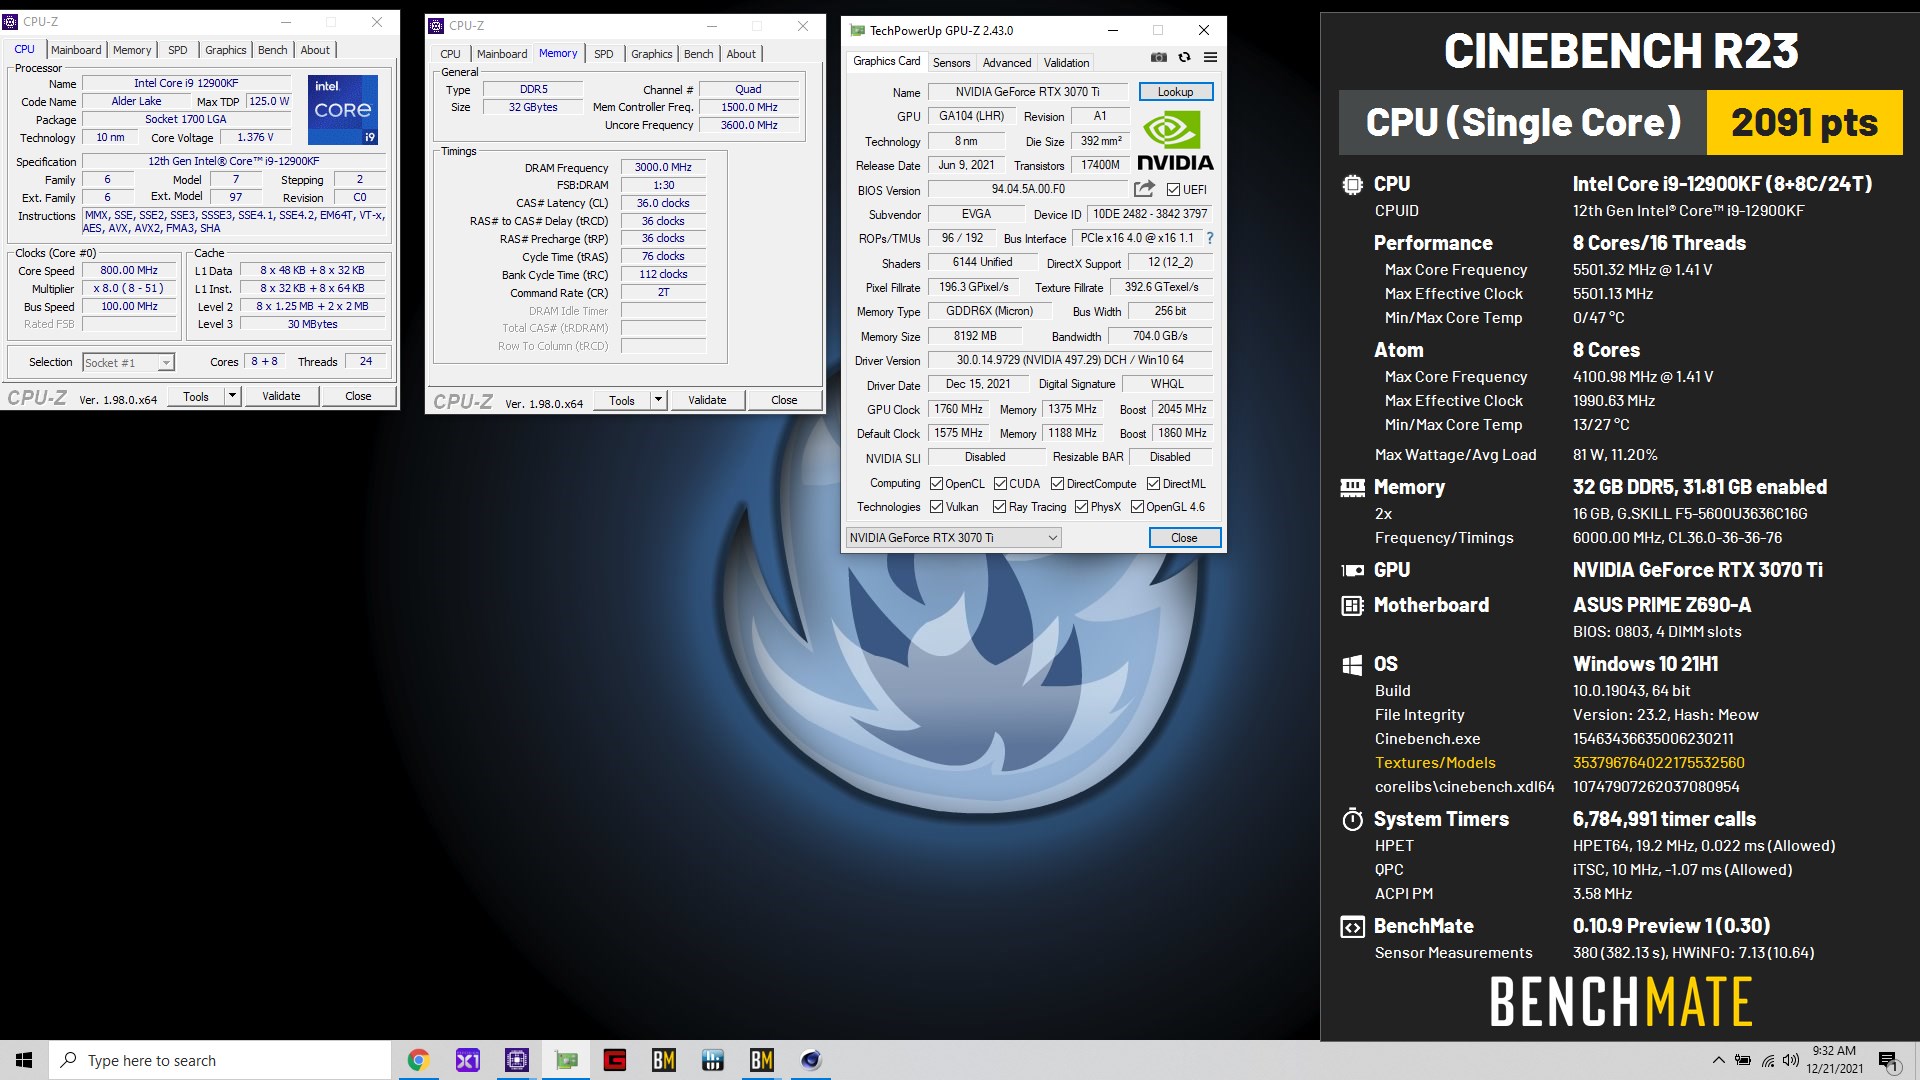Viewport: 1920px width, 1080px height.
Task: Open the second BenchMate taskbar icon
Action: (762, 1060)
